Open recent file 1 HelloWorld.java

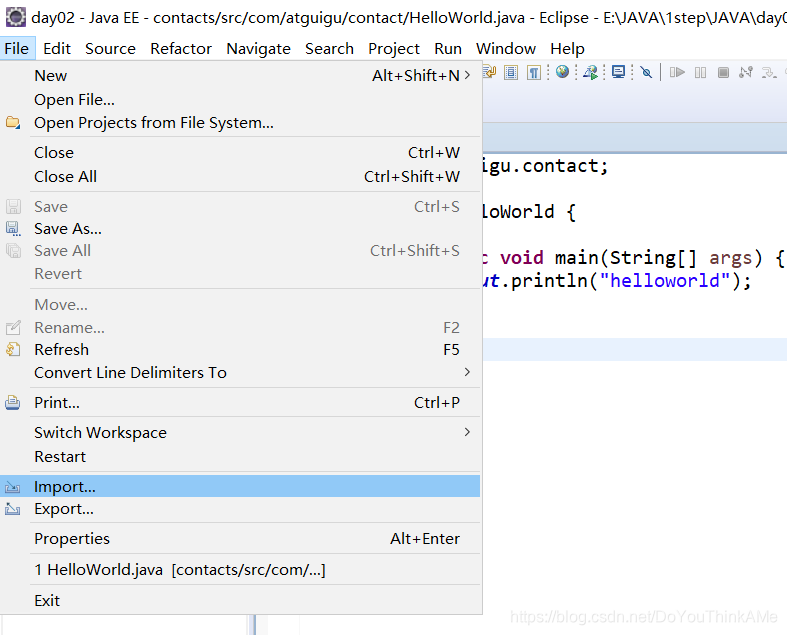[240, 570]
